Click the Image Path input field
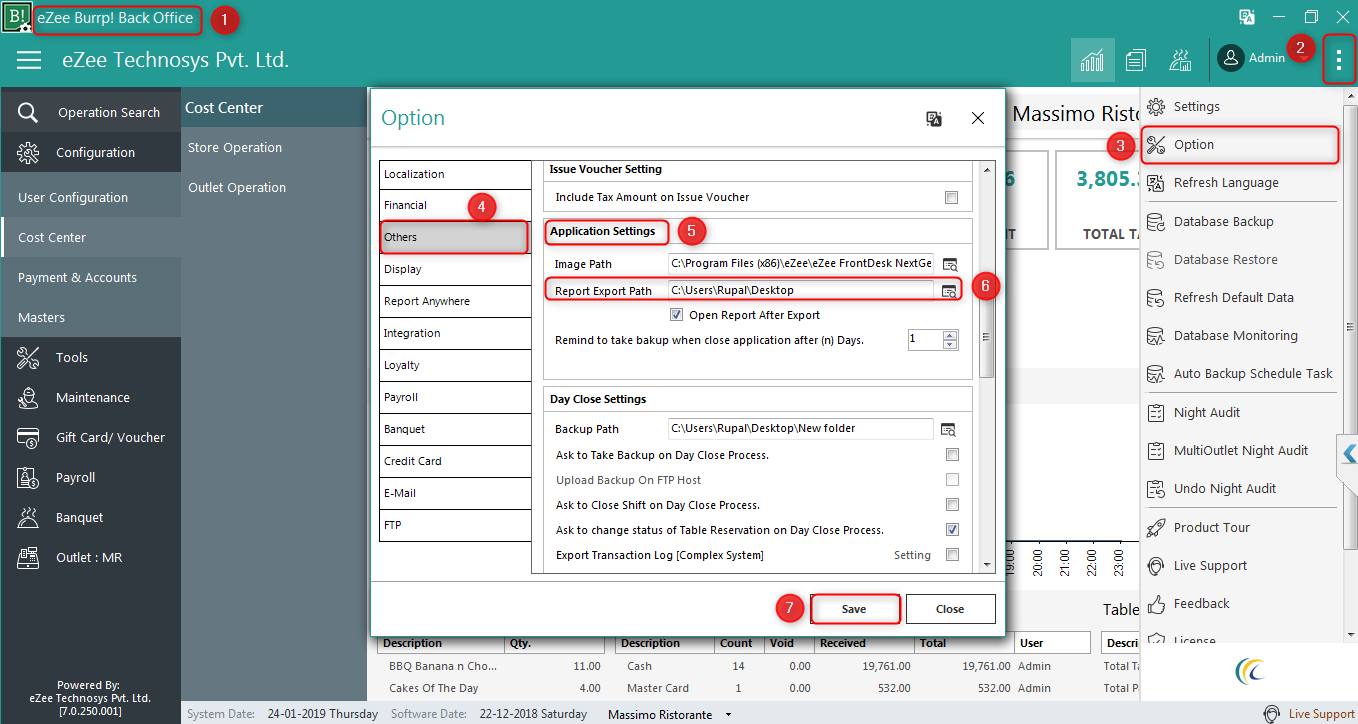 coord(801,264)
